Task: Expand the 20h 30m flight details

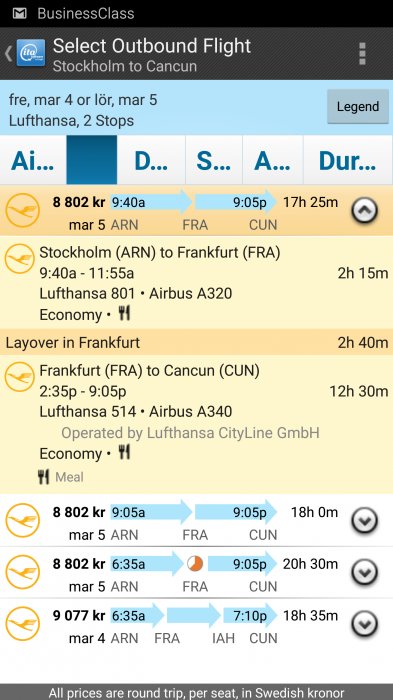Action: pyautogui.click(x=365, y=571)
